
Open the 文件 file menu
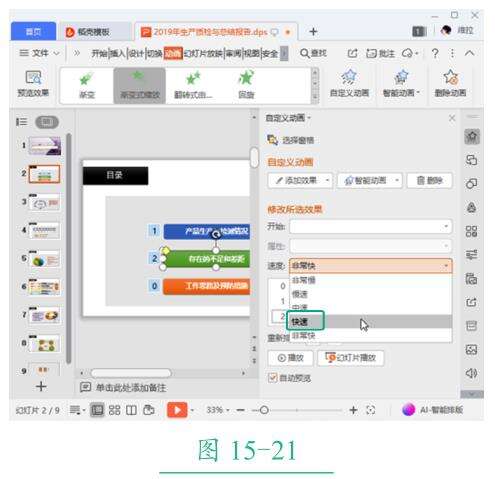pos(40,53)
